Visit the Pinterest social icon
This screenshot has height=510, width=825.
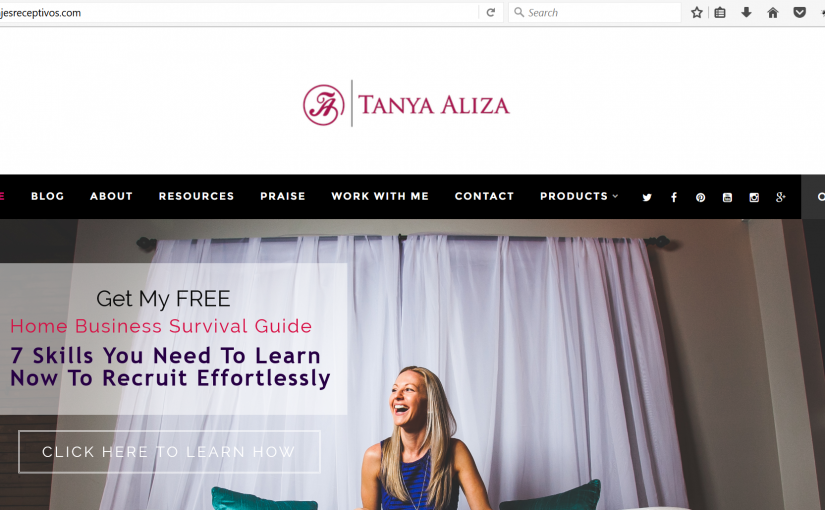tap(700, 197)
